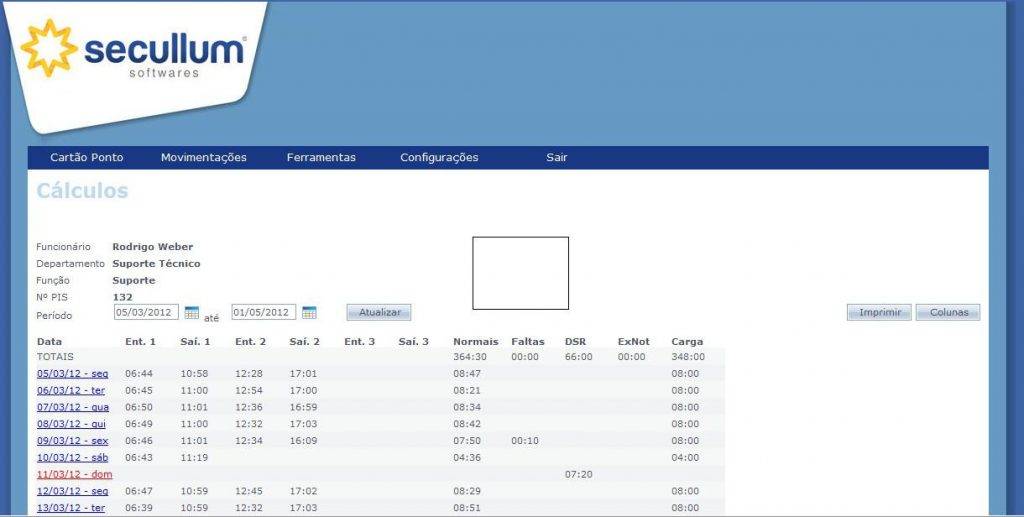This screenshot has height=517, width=1024.
Task: Open the Configurações menu
Action: tap(439, 157)
